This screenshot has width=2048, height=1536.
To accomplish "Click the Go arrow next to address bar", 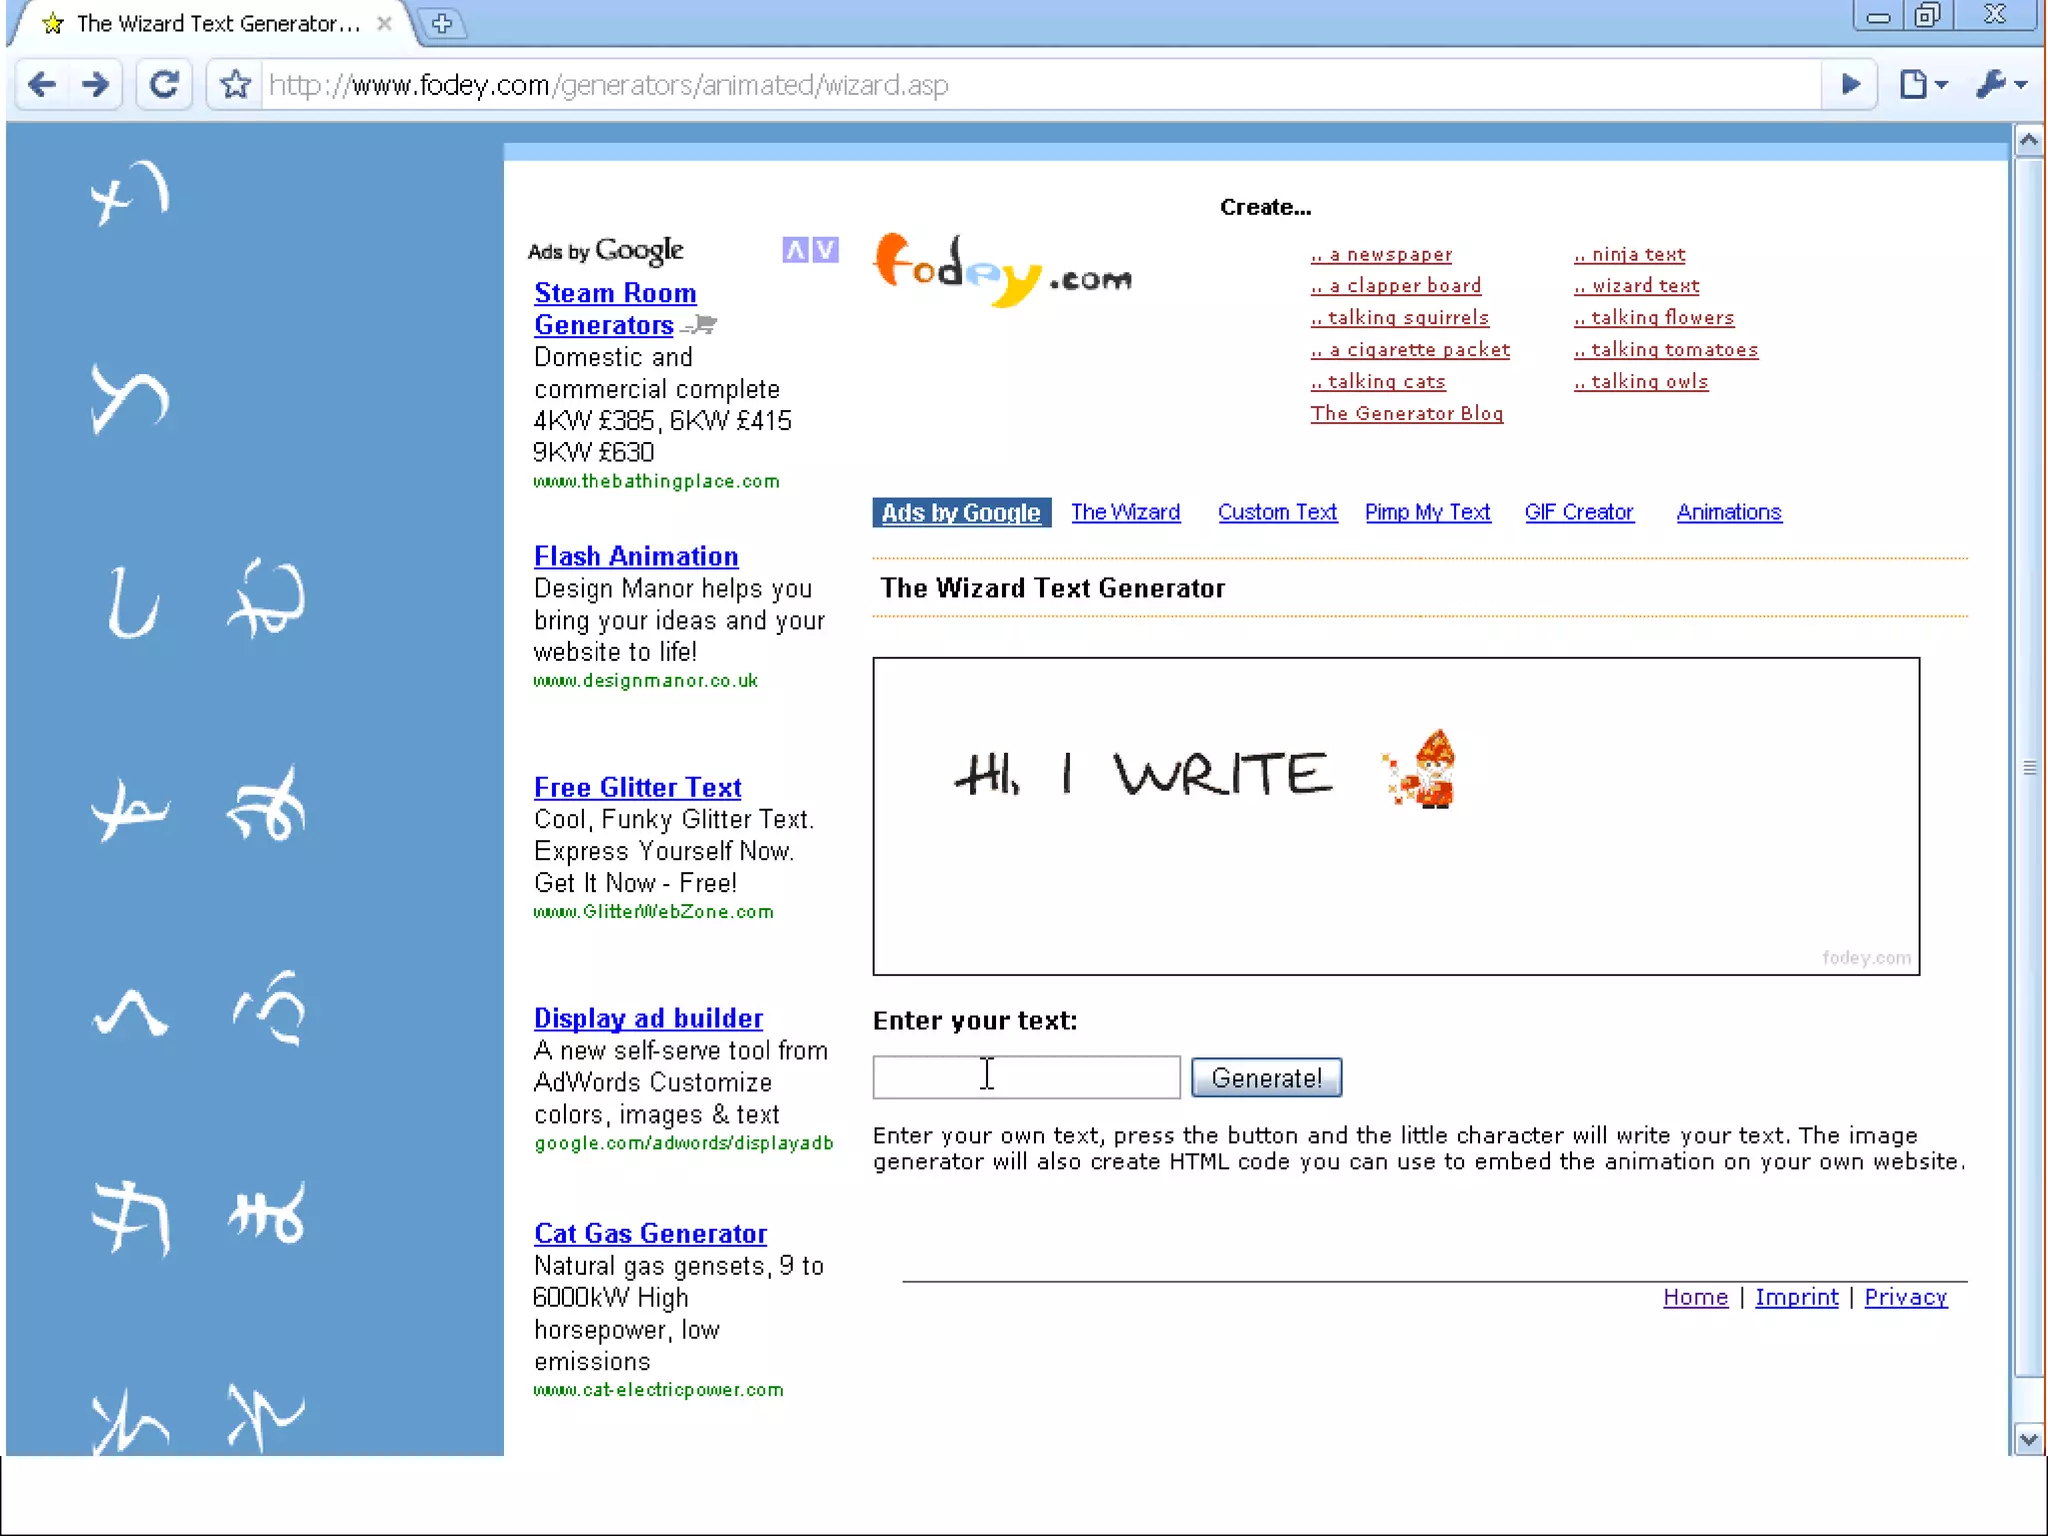I will (1850, 85).
